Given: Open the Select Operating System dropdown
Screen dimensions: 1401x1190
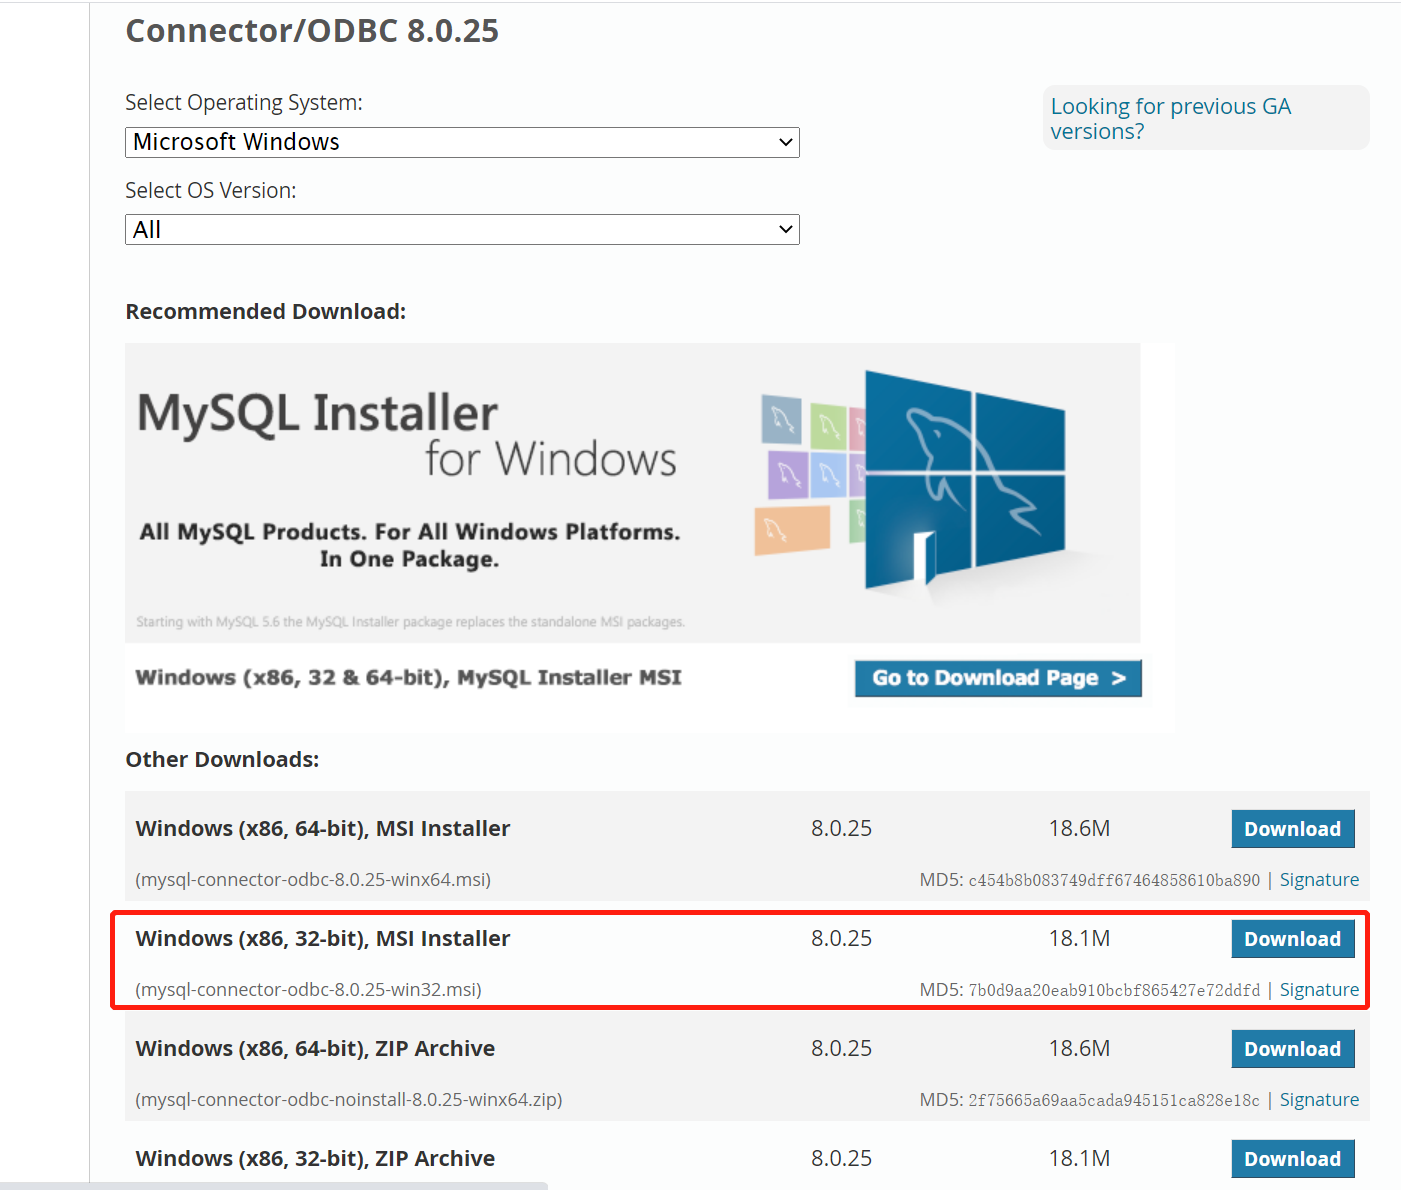Looking at the screenshot, I should pyautogui.click(x=461, y=142).
